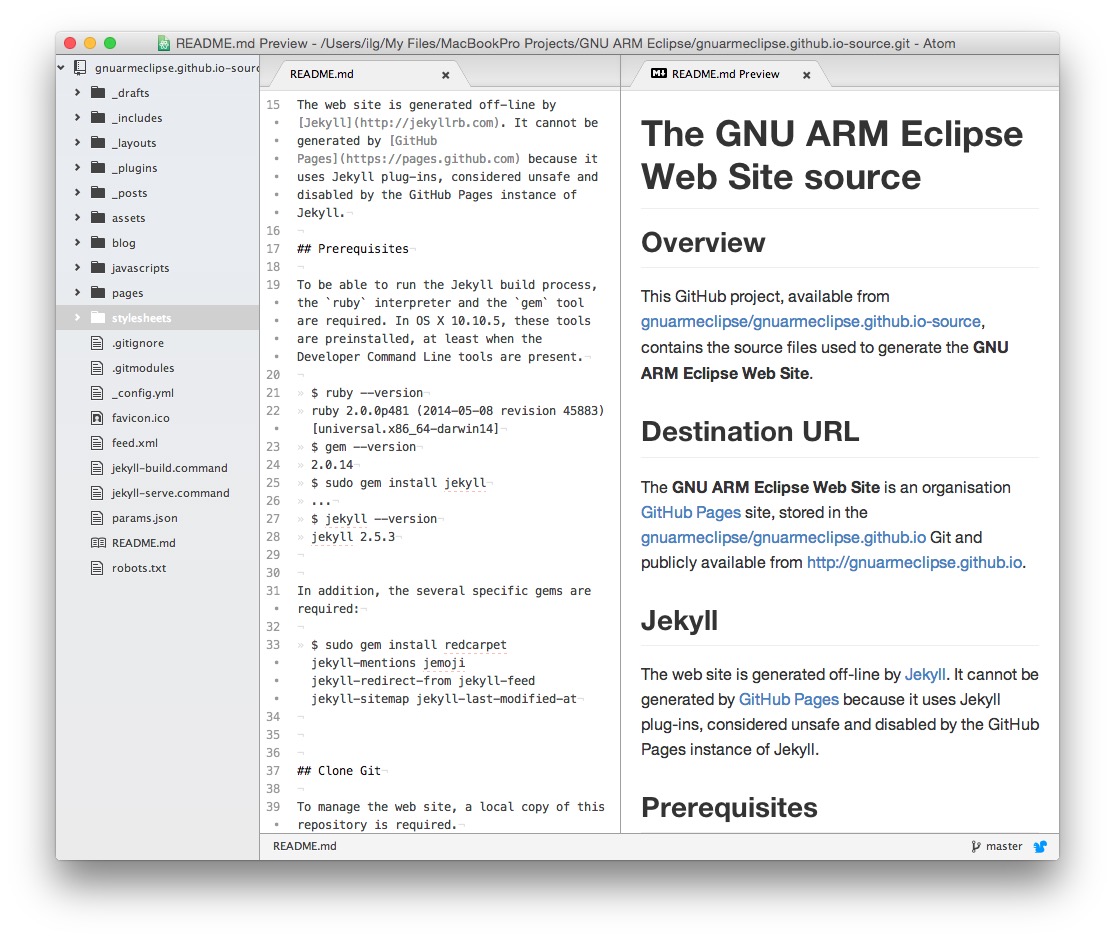Expand the blog folder chevron

pos(78,242)
